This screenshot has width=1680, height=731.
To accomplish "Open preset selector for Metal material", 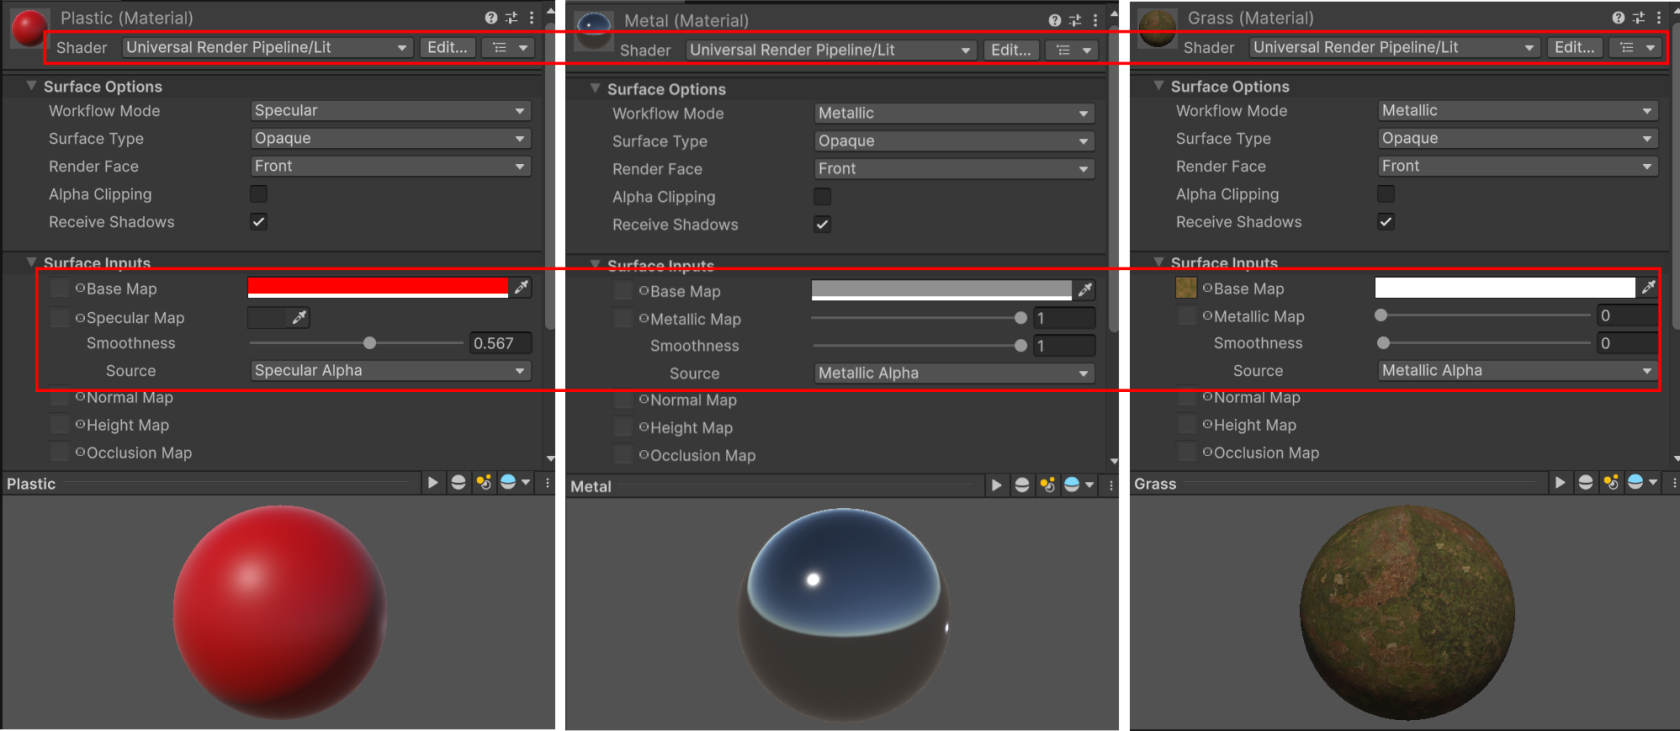I will (1076, 21).
